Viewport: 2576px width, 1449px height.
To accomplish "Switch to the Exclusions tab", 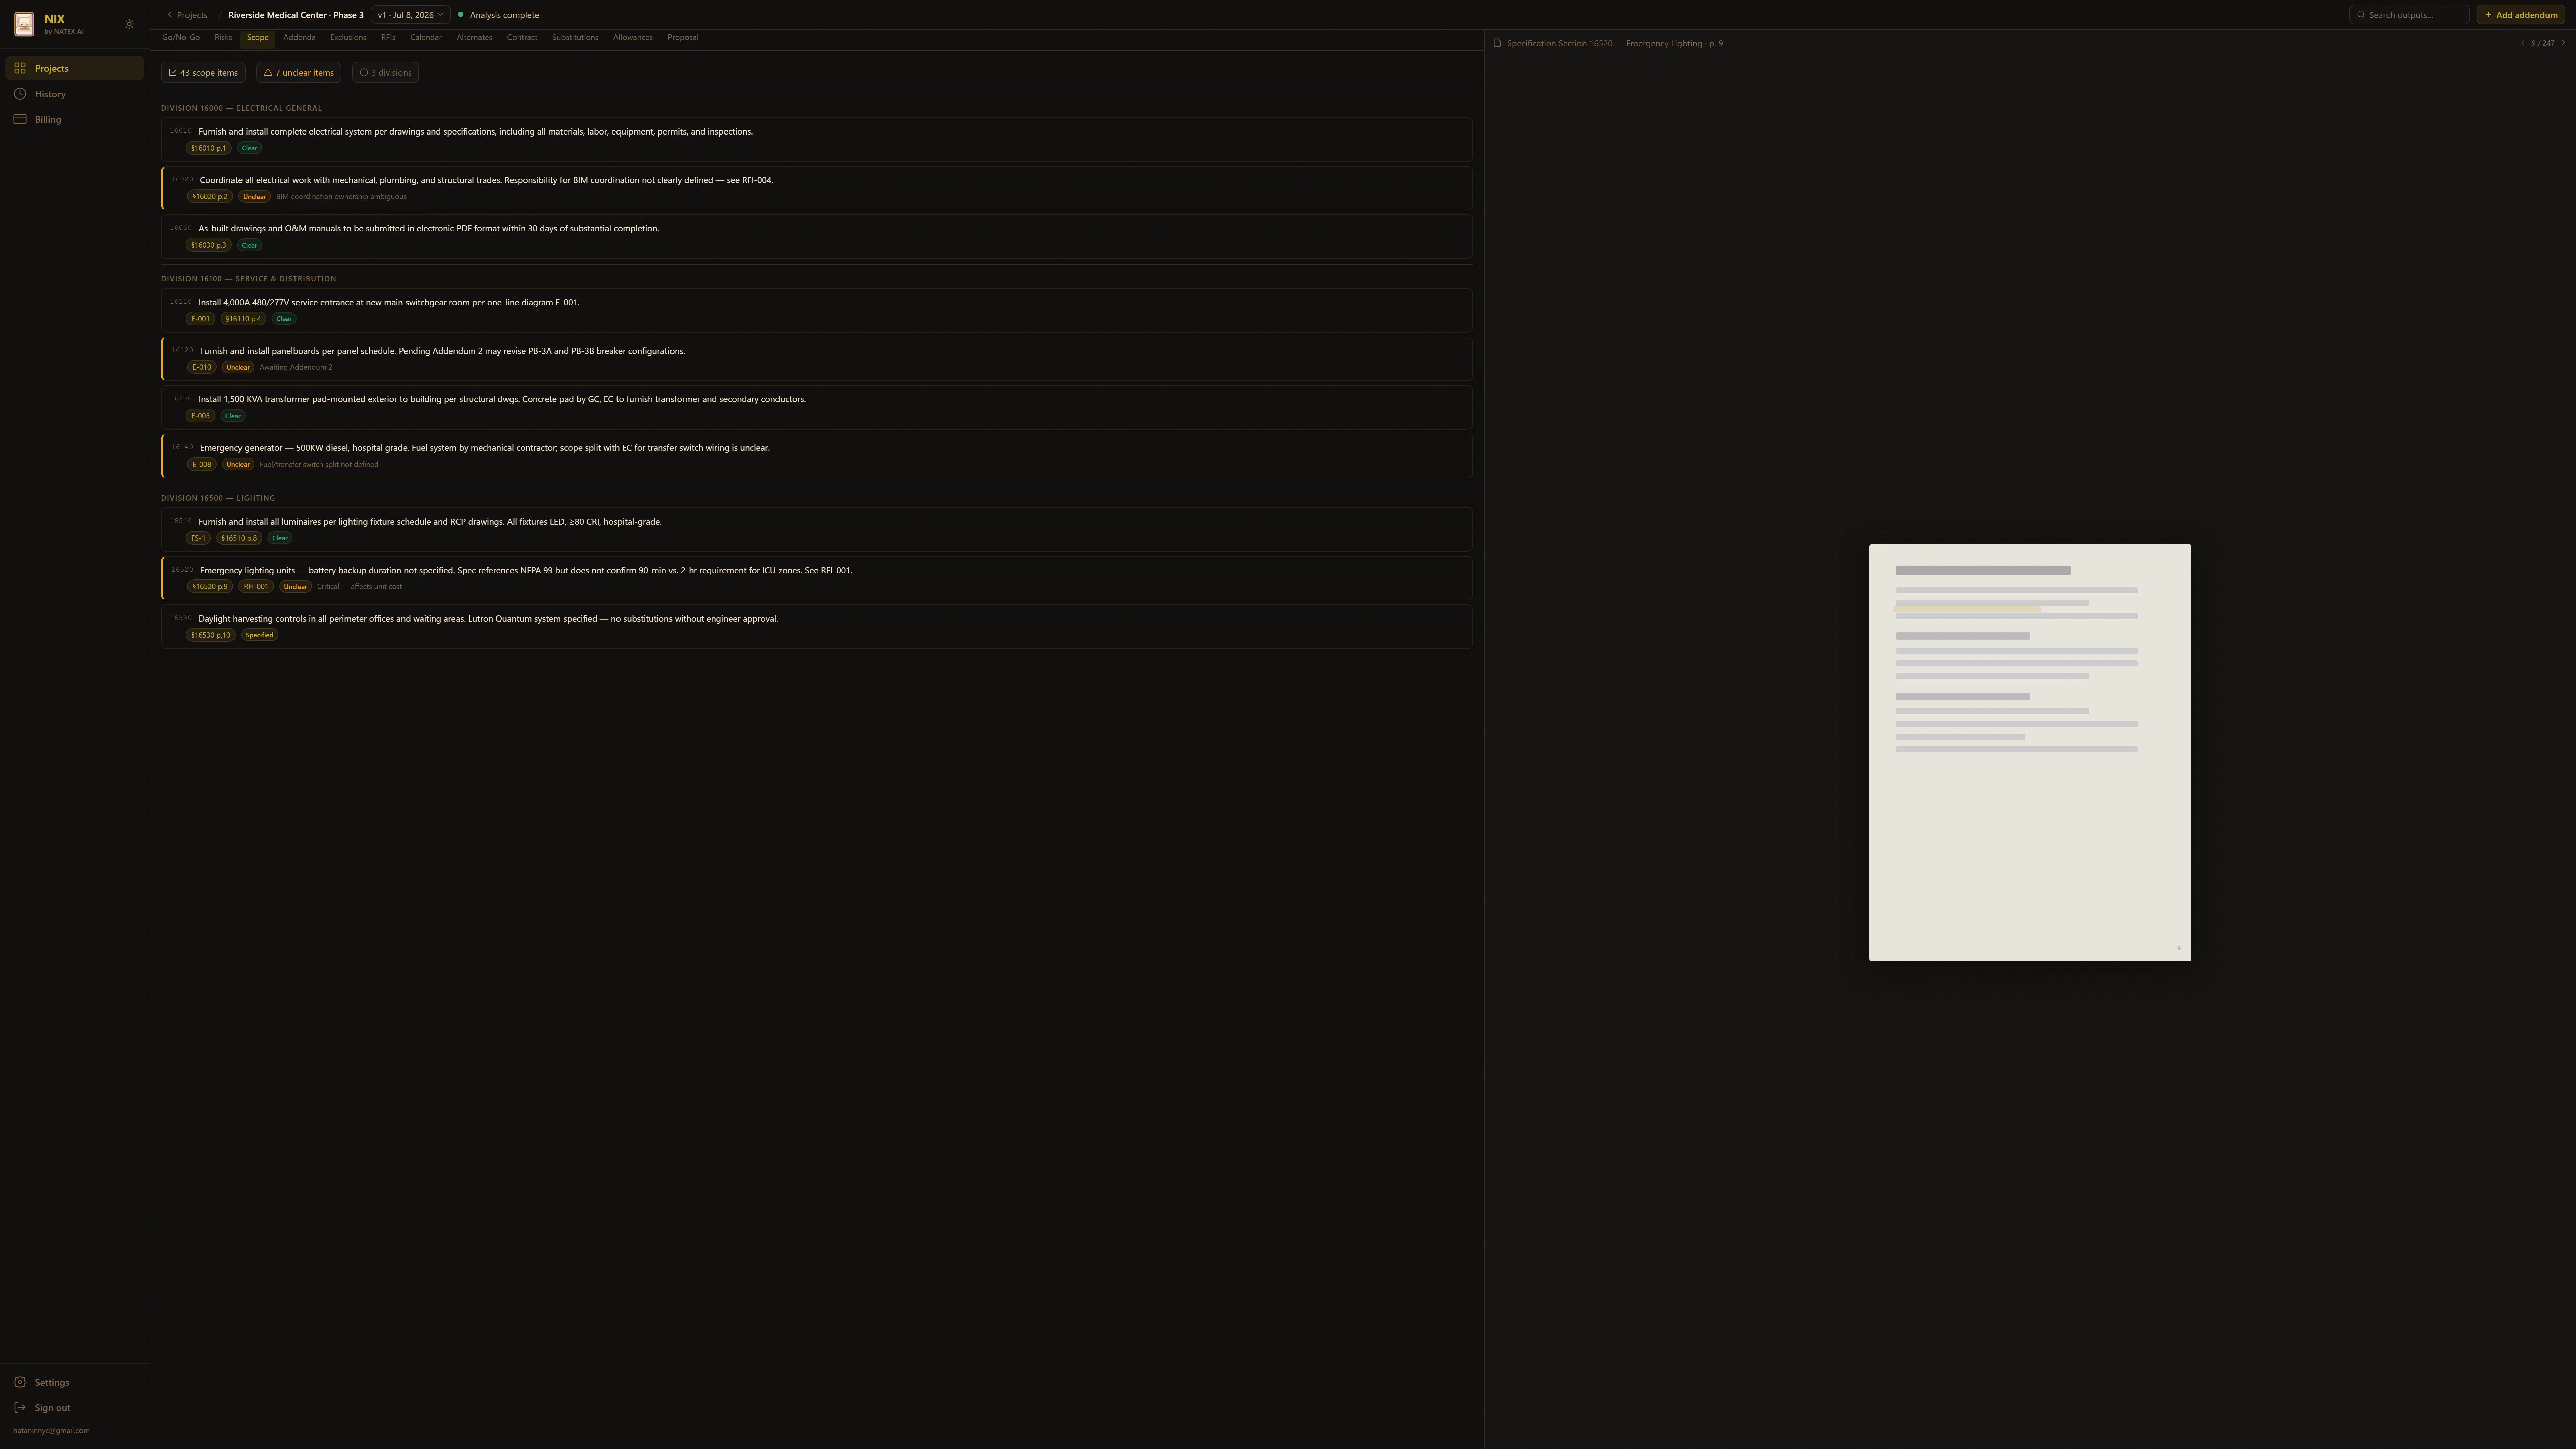I will [x=348, y=38].
